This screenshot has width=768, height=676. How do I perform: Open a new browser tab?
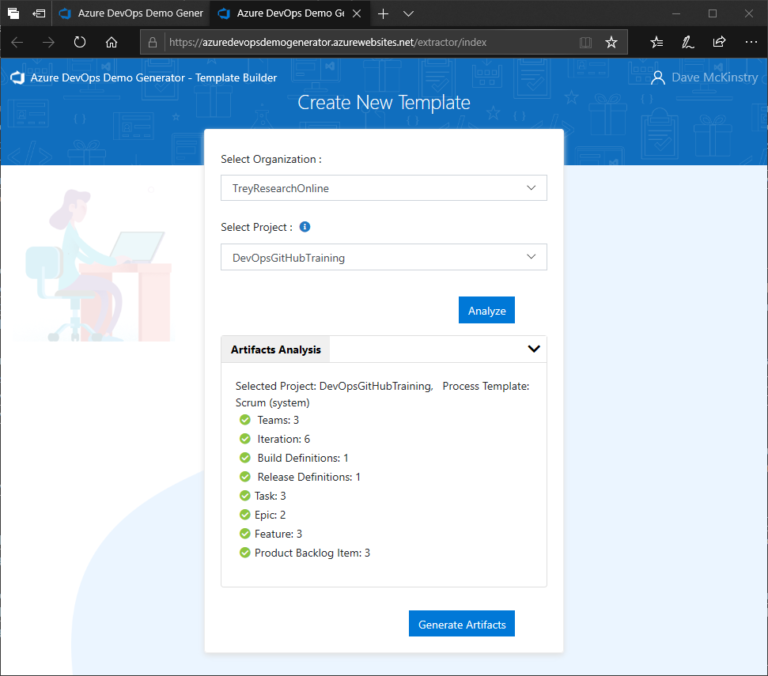(383, 14)
